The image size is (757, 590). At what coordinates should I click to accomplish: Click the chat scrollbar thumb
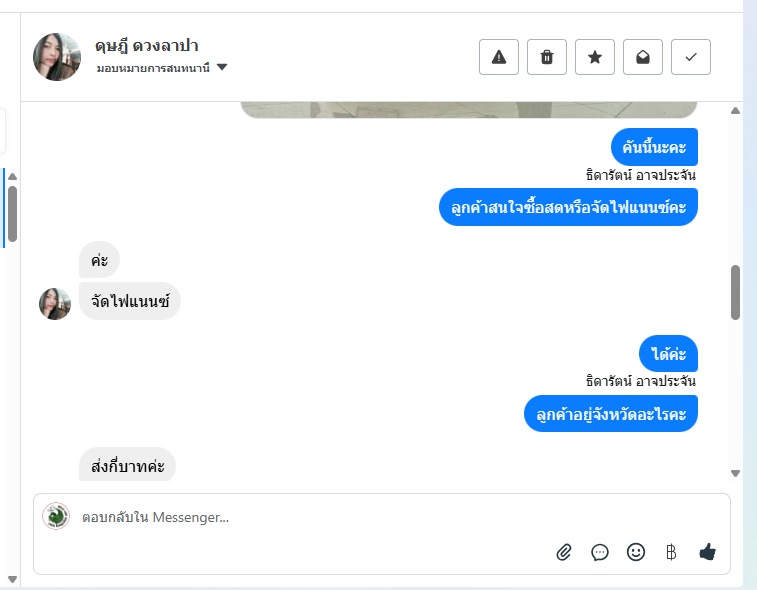(736, 292)
